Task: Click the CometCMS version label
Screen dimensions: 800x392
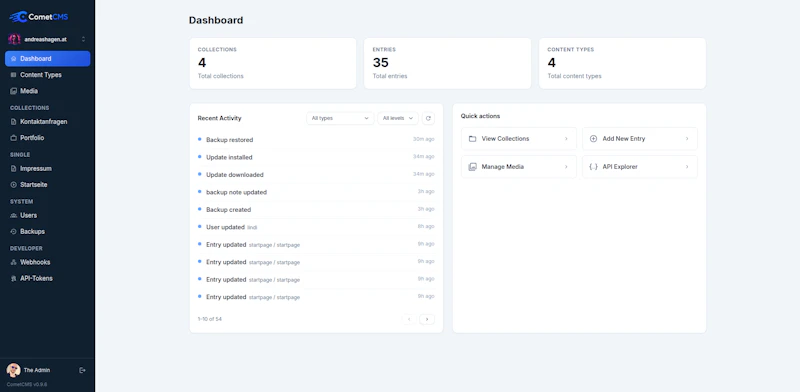Action: [27, 384]
